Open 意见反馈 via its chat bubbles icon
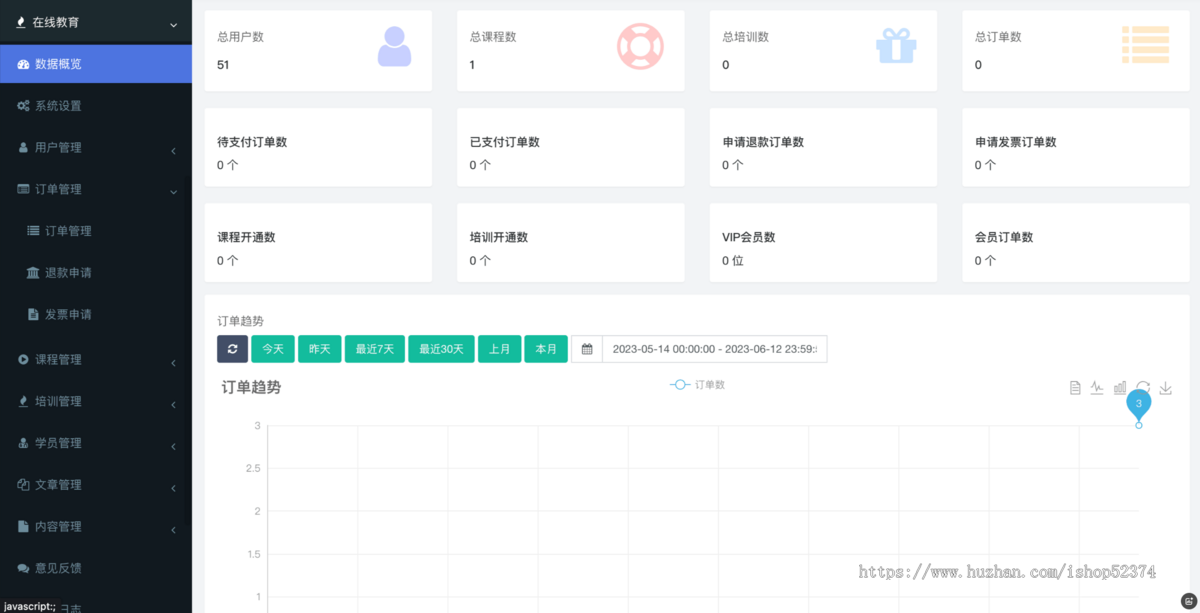The width and height of the screenshot is (1200, 613). click(x=23, y=568)
